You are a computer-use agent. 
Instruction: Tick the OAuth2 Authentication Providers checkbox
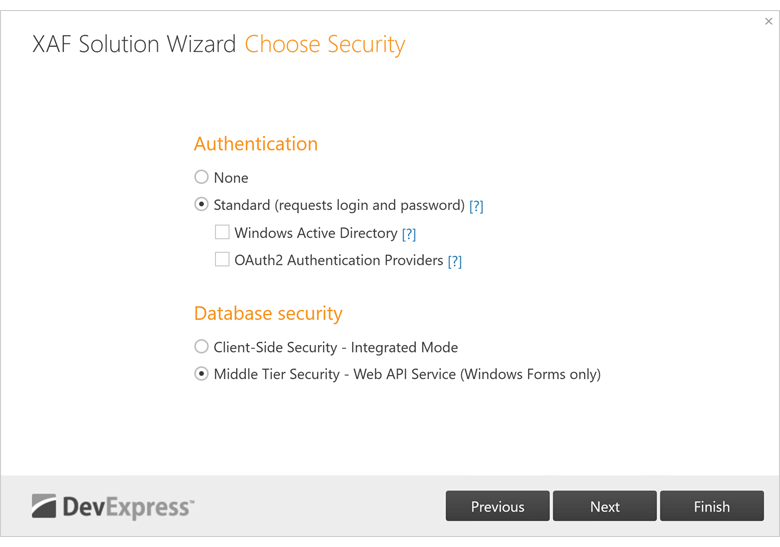[x=222, y=260]
